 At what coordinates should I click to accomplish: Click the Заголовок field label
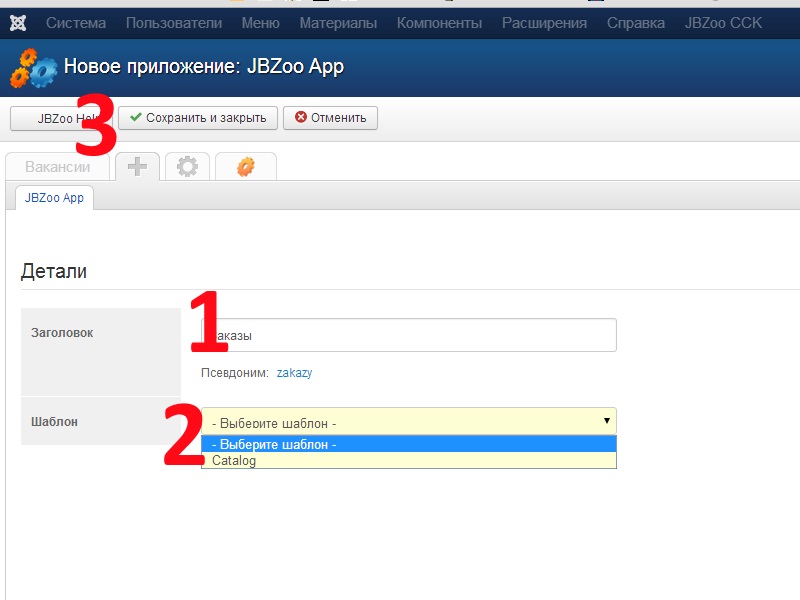point(62,333)
